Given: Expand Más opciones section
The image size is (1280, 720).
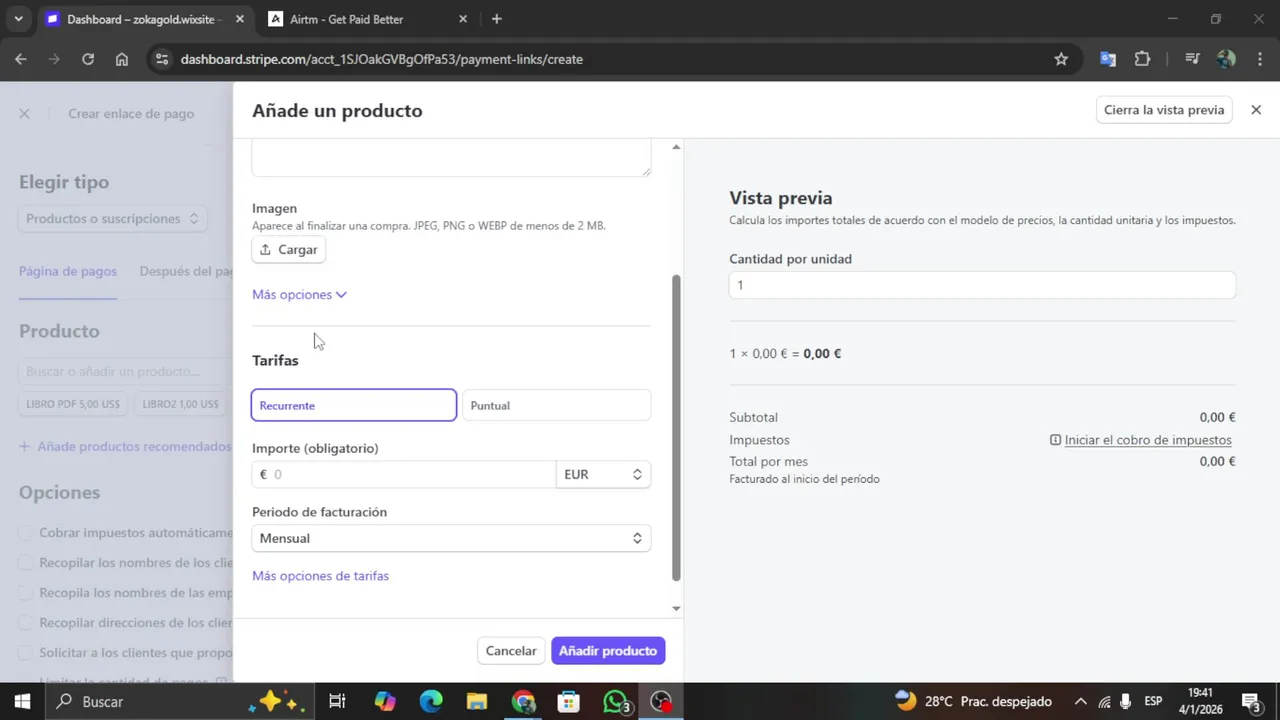Looking at the screenshot, I should pos(299,295).
